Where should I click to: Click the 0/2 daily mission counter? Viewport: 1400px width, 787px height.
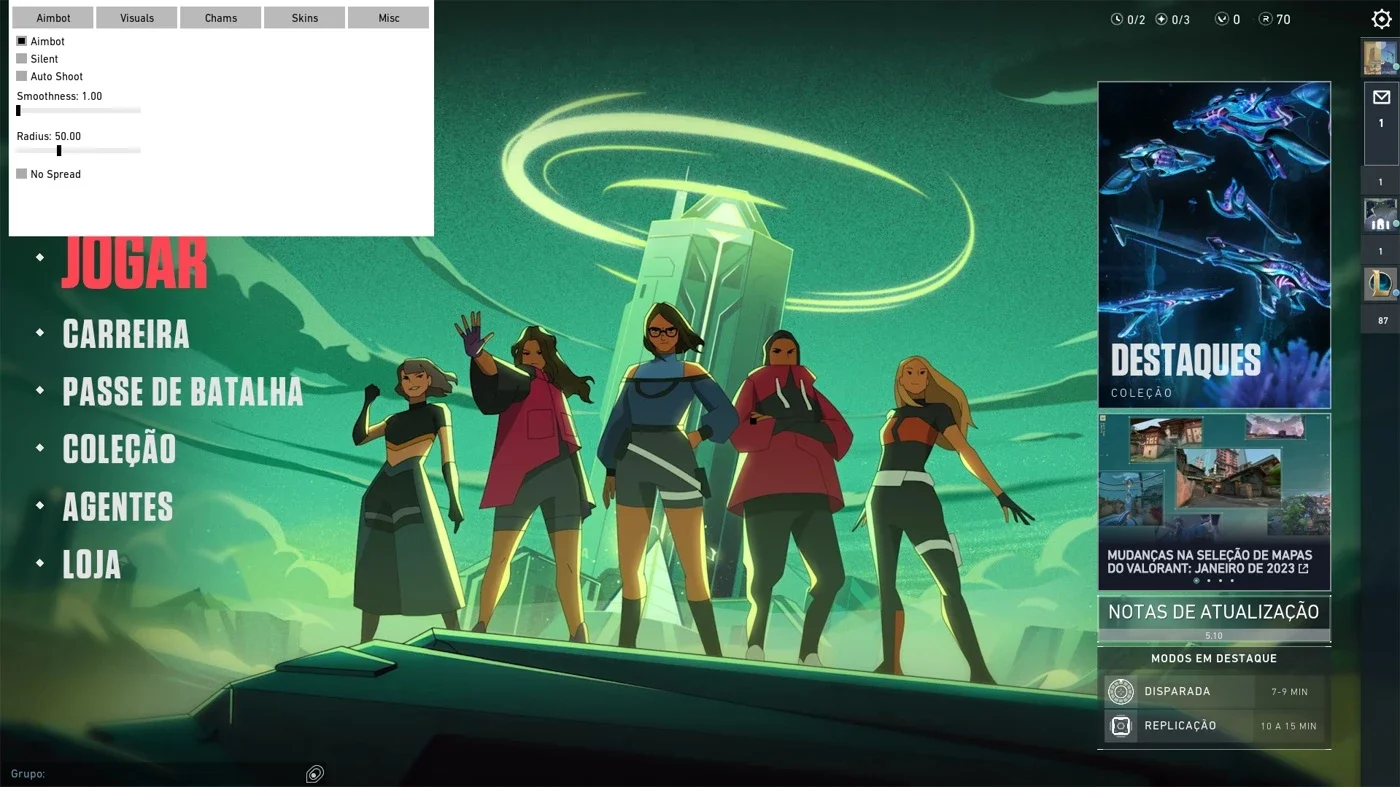tap(1136, 19)
